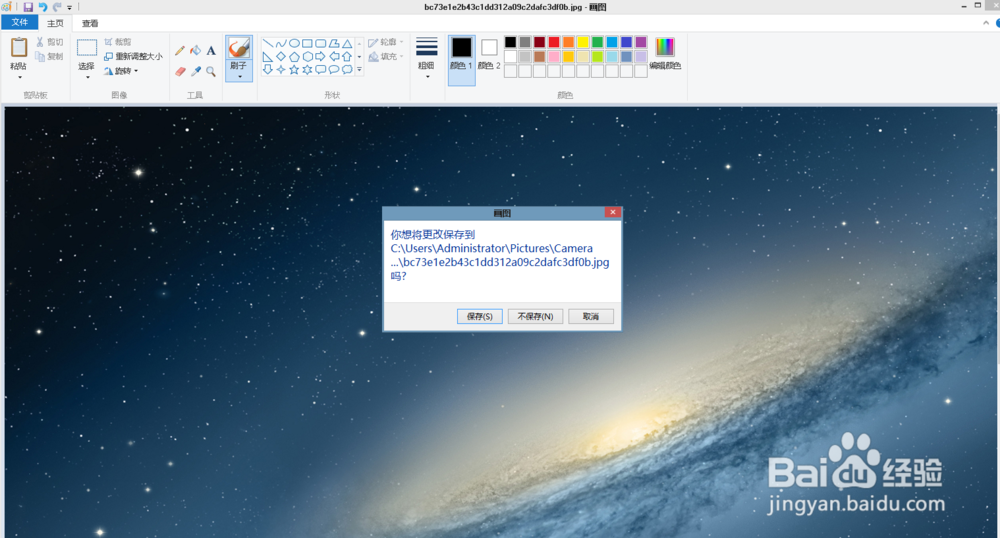The width and height of the screenshot is (1000, 538).
Task: Select the Rectangle shape
Action: point(307,43)
